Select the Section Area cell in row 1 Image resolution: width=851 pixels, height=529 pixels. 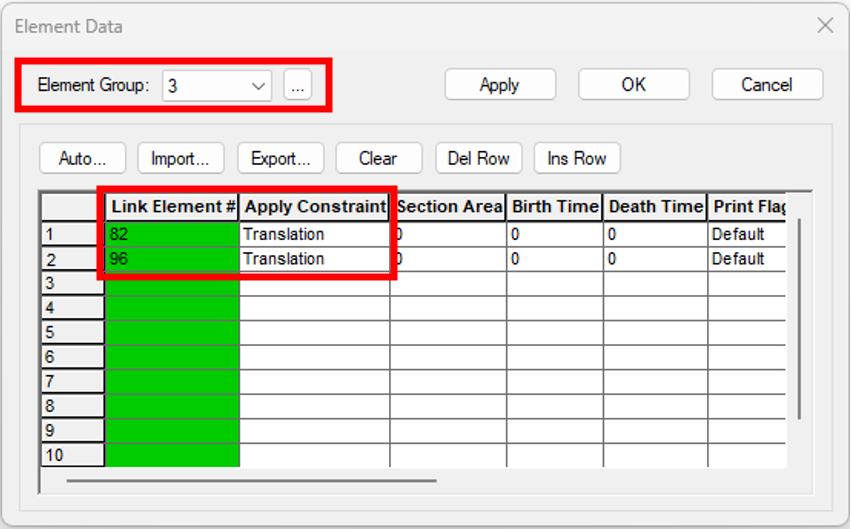(448, 234)
